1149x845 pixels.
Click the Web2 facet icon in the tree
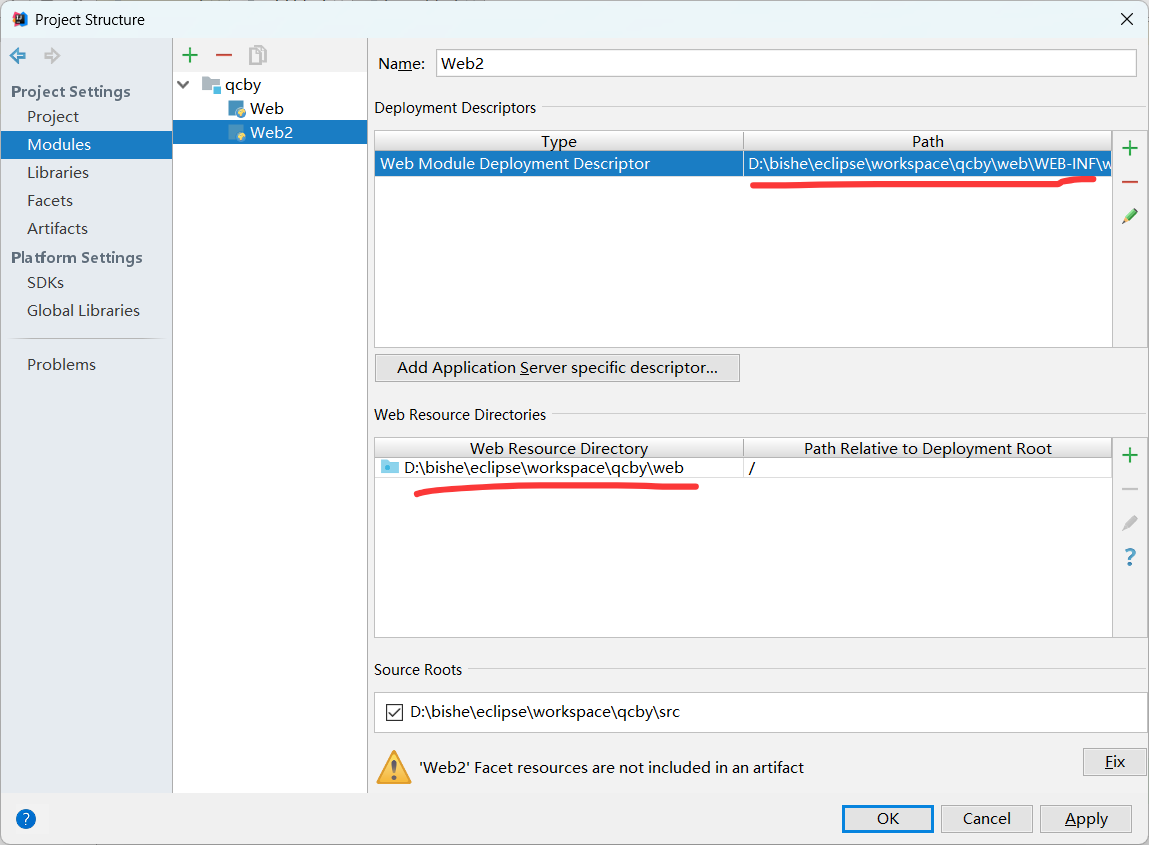coord(237,133)
